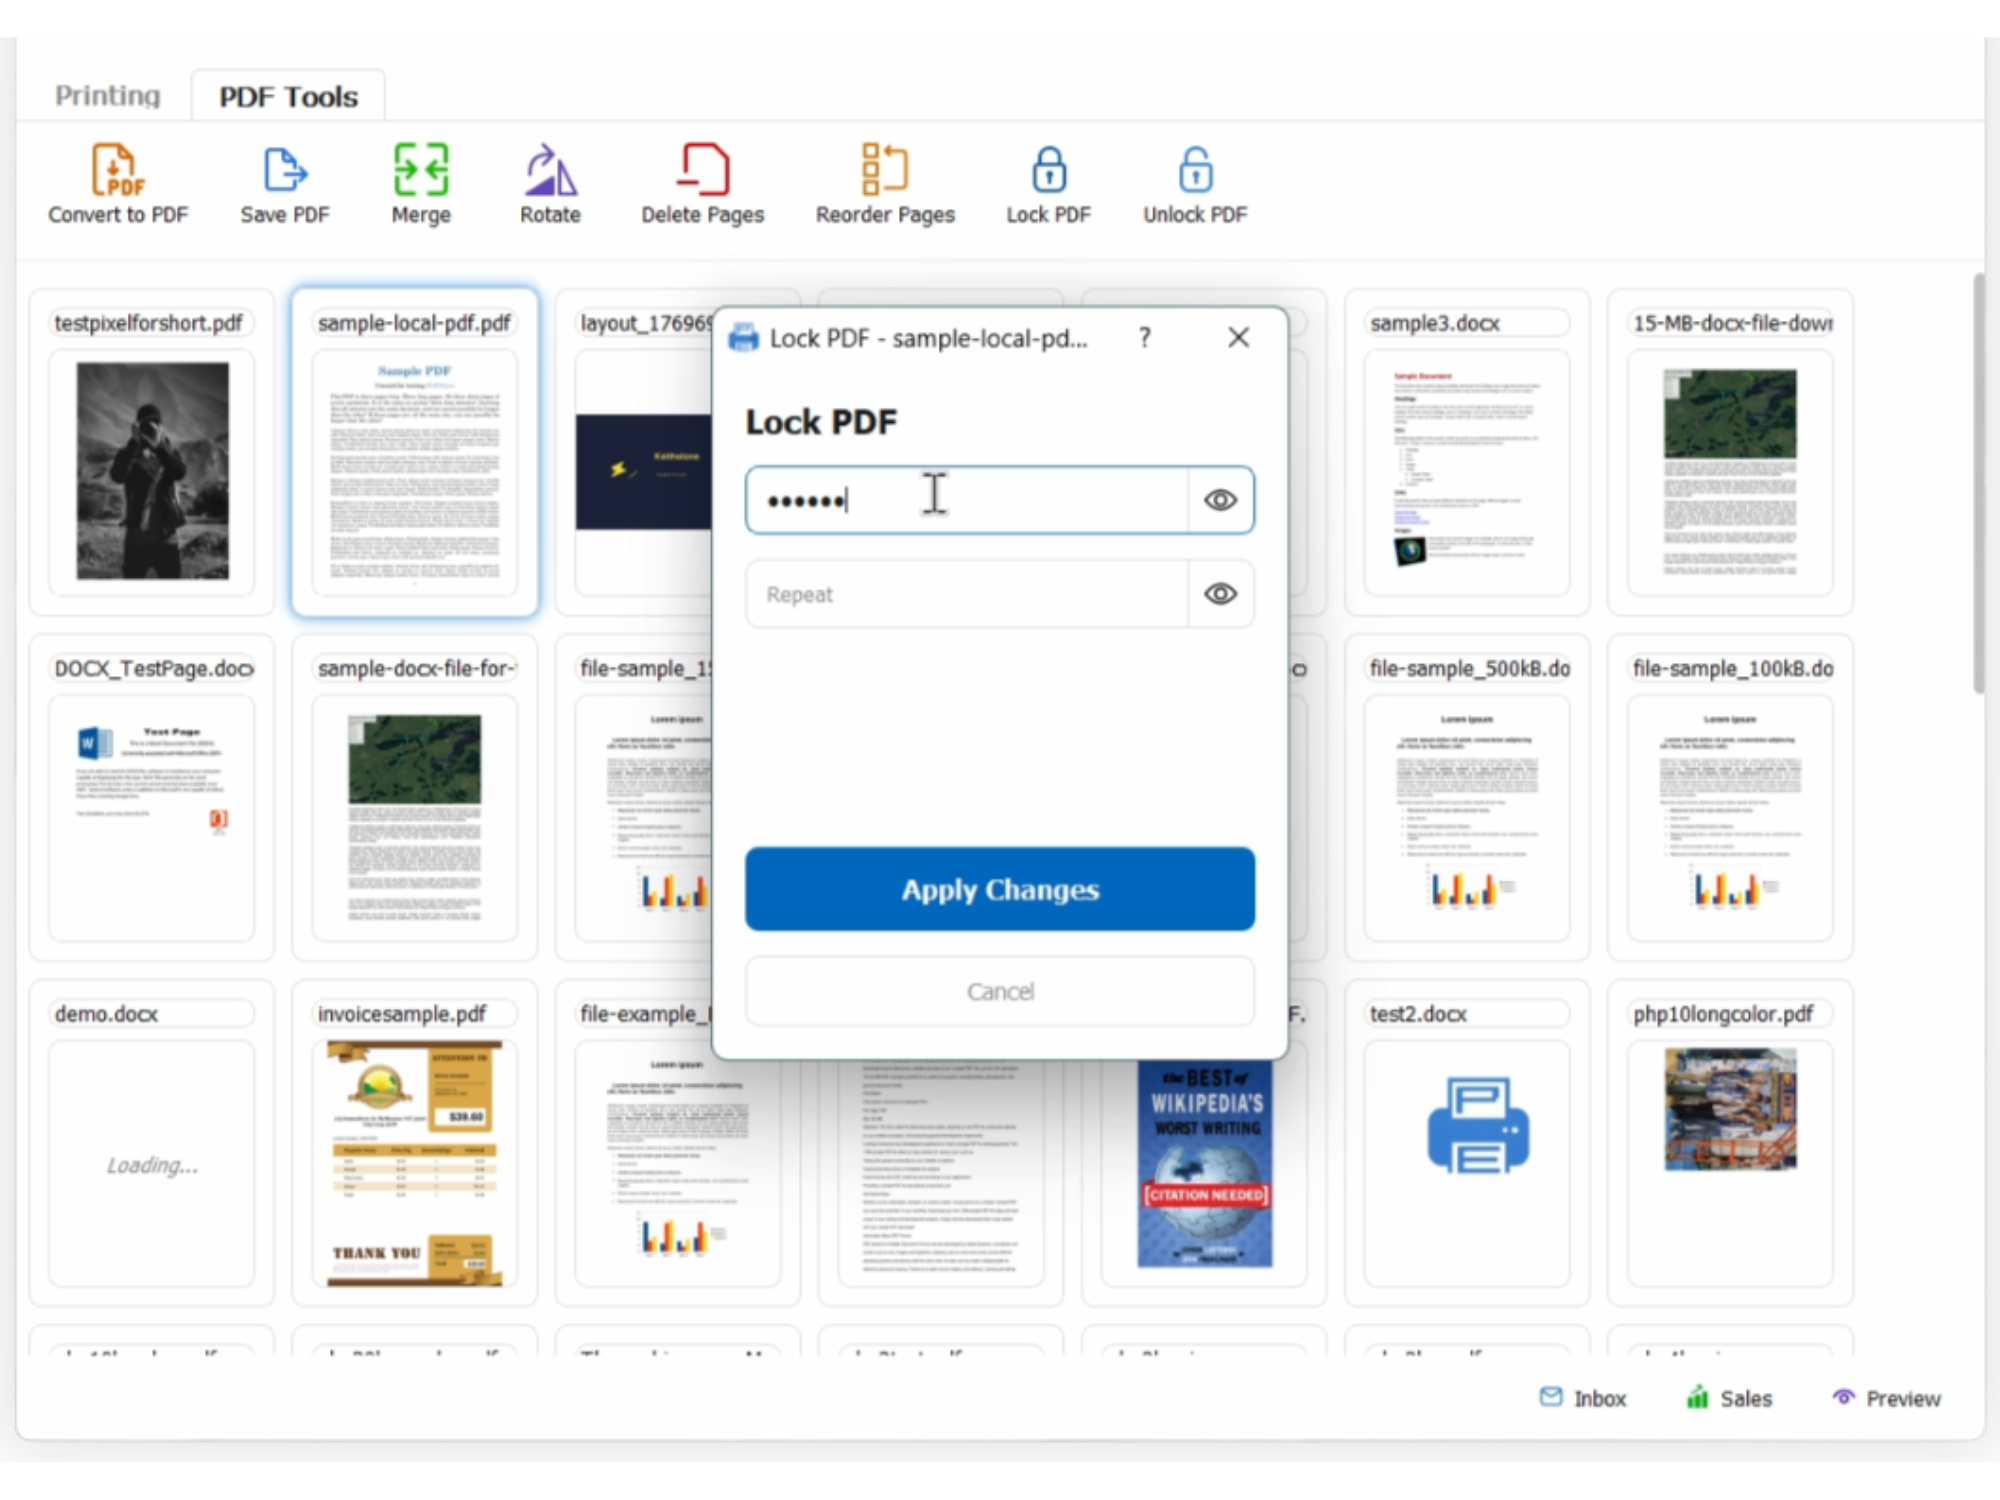This screenshot has height=1500, width=2000.
Task: Switch to the Printing tab
Action: coord(106,95)
